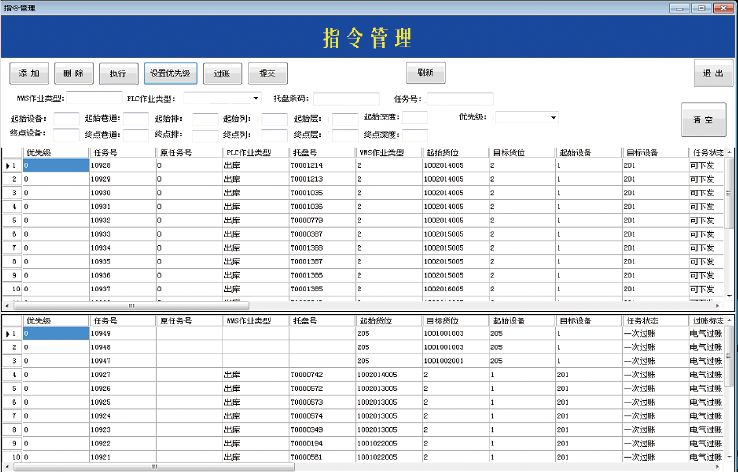Click 可下发 status in task 10928 row
The height and width of the screenshot is (473, 738).
tap(707, 165)
